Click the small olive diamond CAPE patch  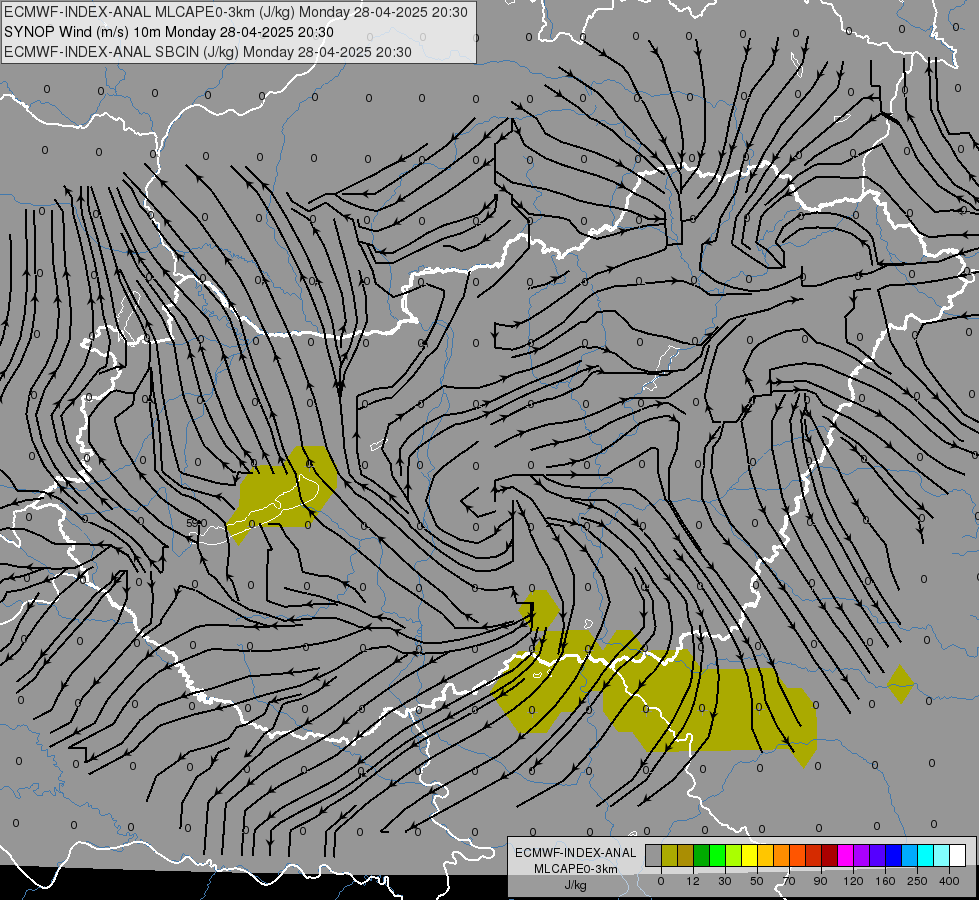point(900,684)
